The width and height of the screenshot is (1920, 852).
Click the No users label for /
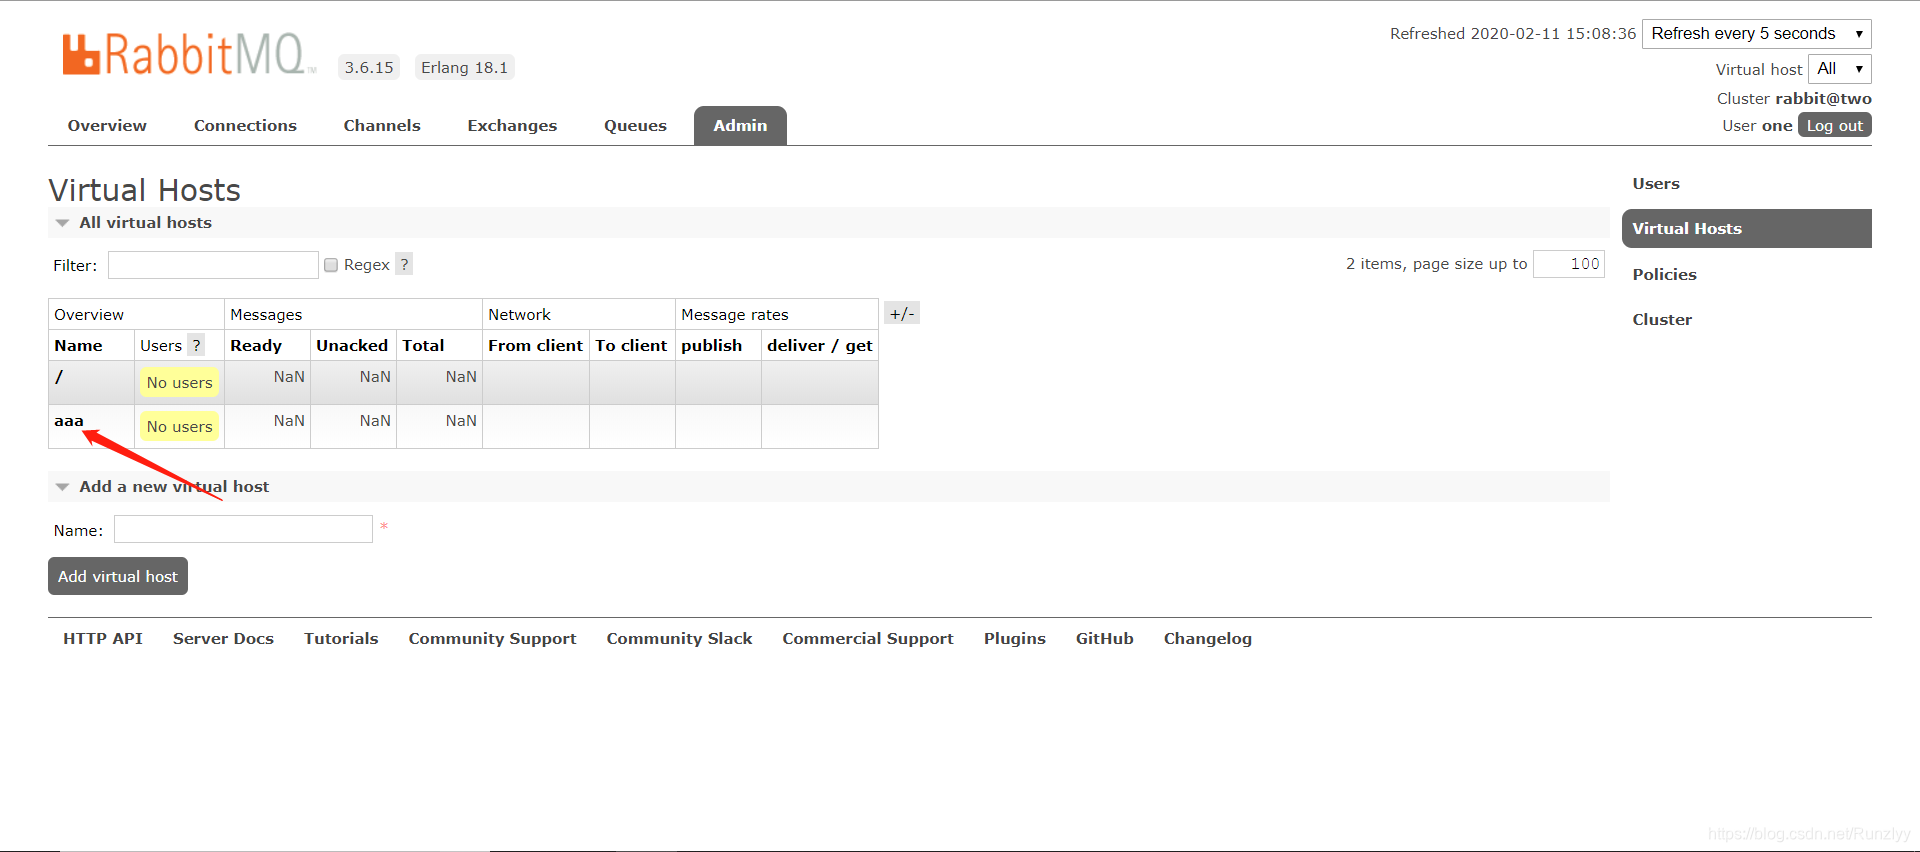(x=180, y=382)
